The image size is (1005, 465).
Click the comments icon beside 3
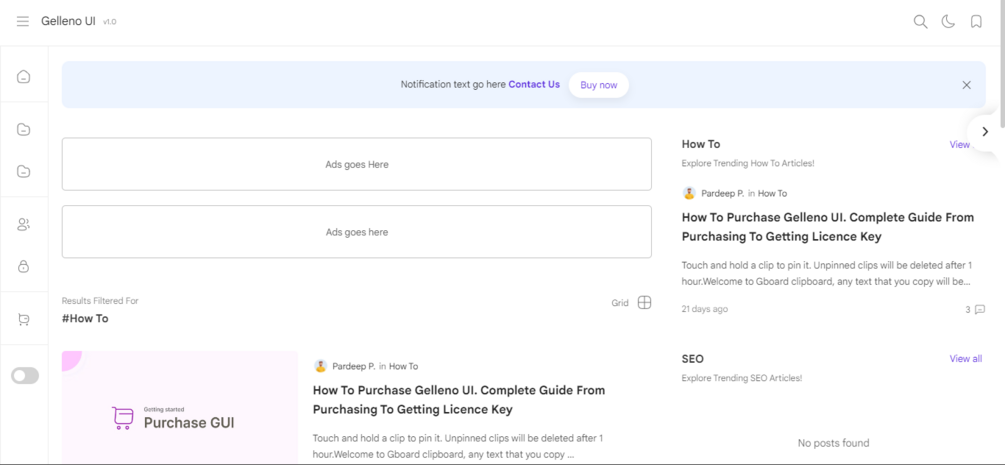point(980,309)
